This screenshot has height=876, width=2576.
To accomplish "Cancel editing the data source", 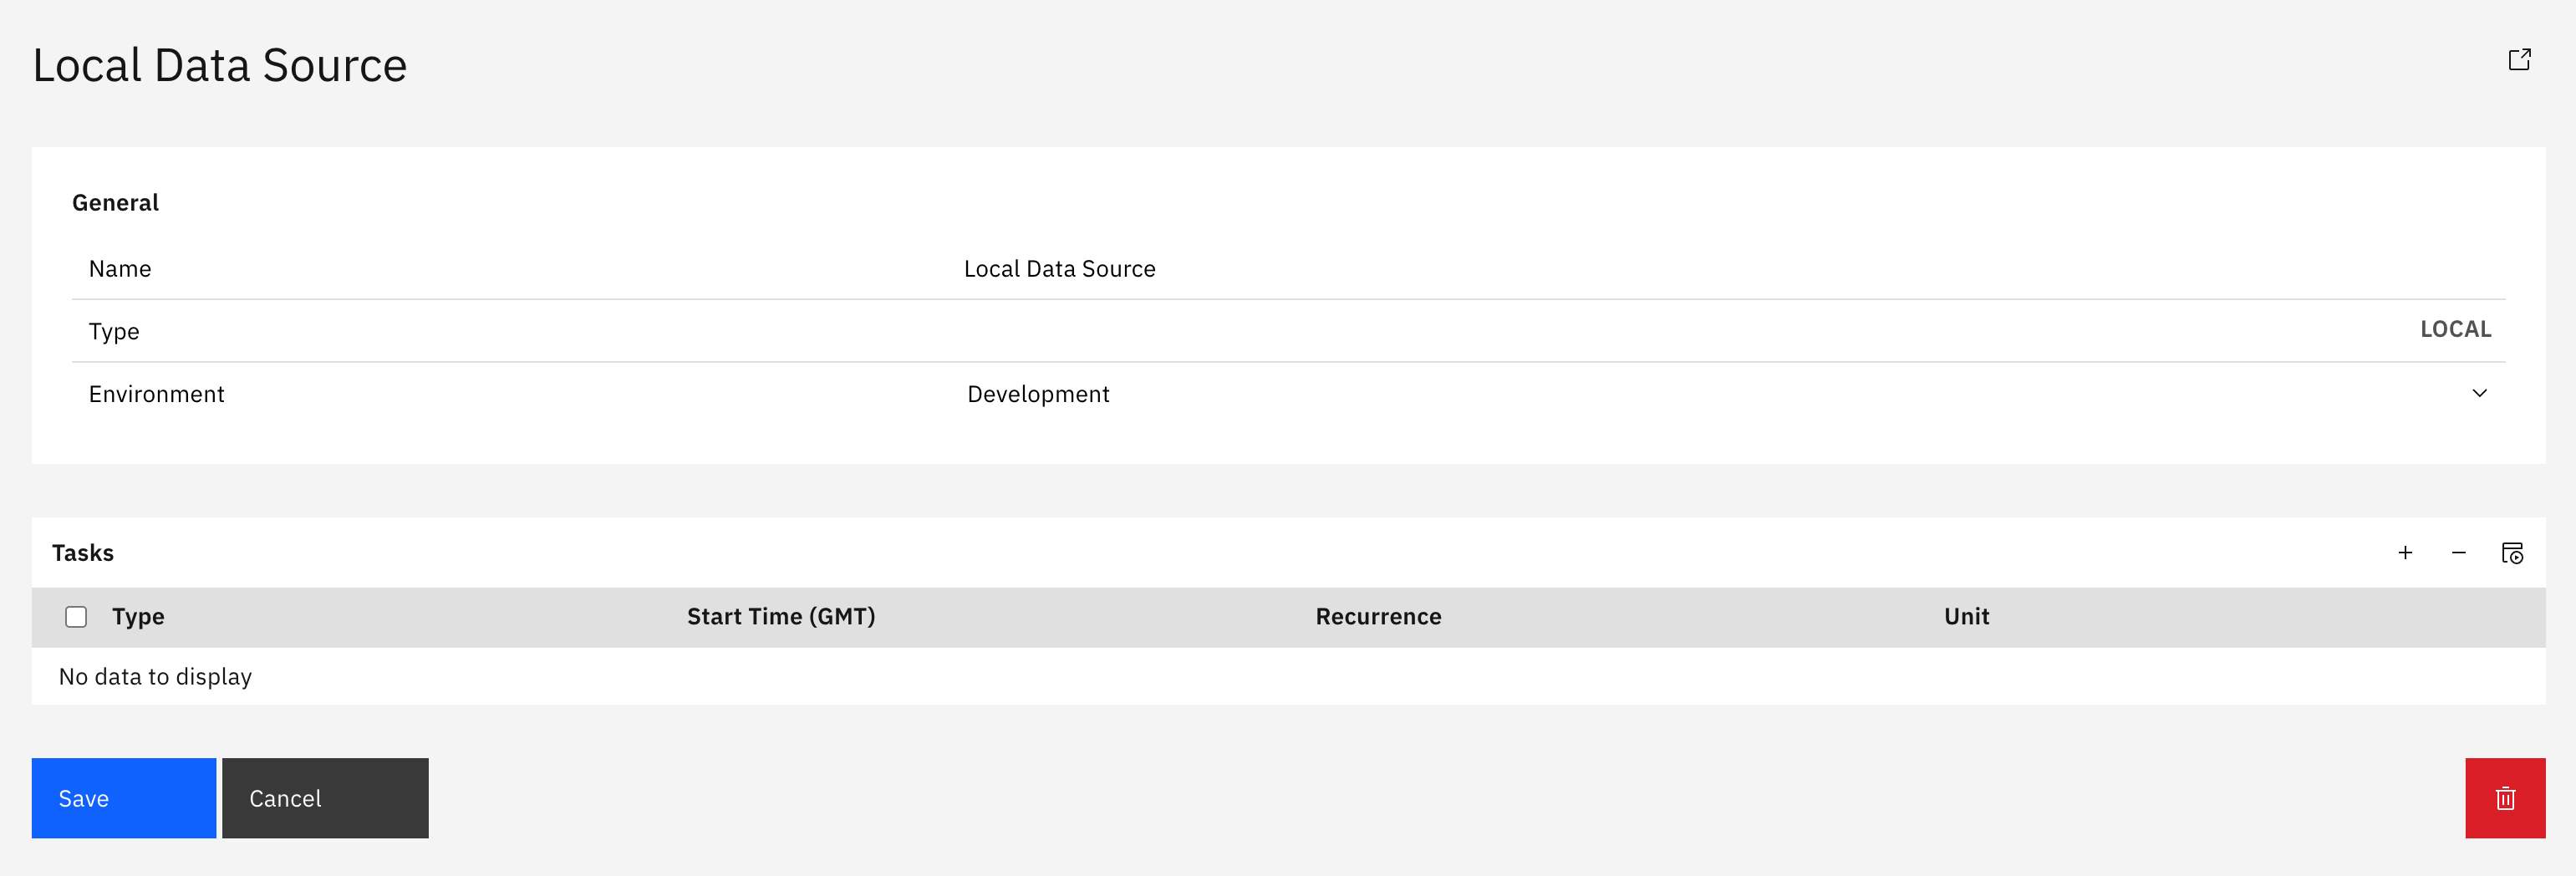I will point(325,798).
